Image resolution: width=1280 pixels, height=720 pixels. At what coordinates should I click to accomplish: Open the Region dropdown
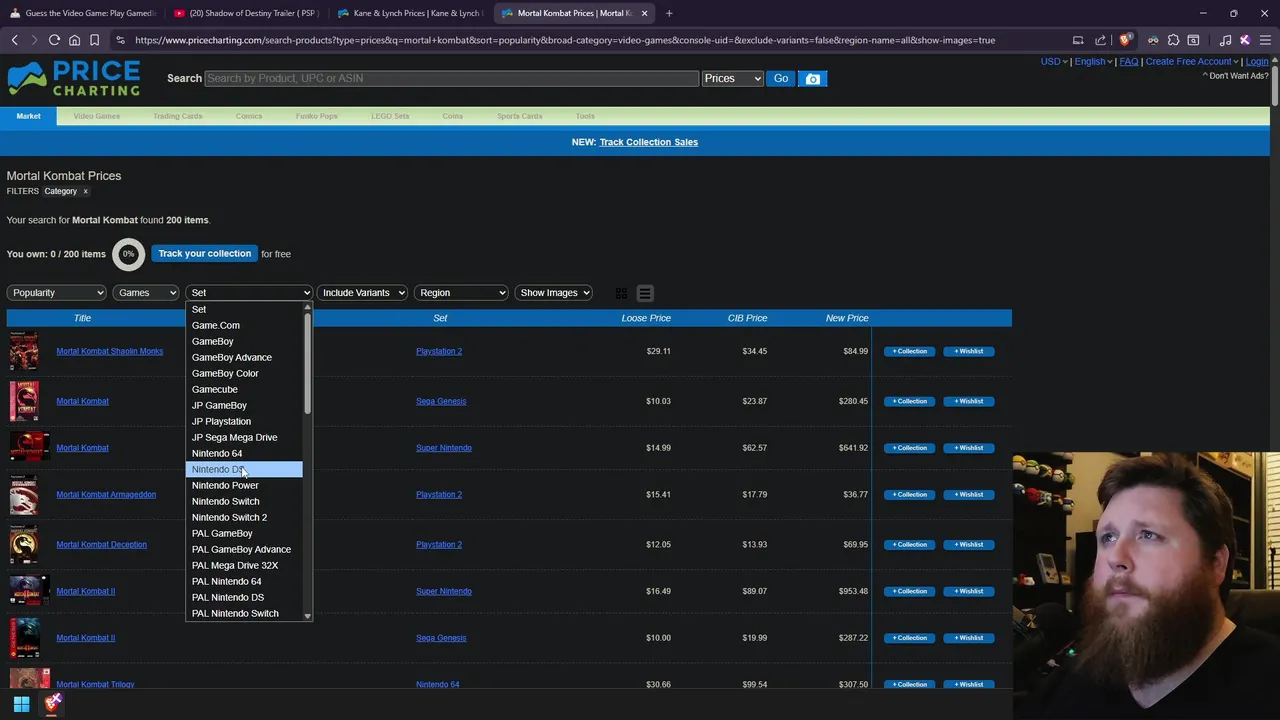(461, 293)
